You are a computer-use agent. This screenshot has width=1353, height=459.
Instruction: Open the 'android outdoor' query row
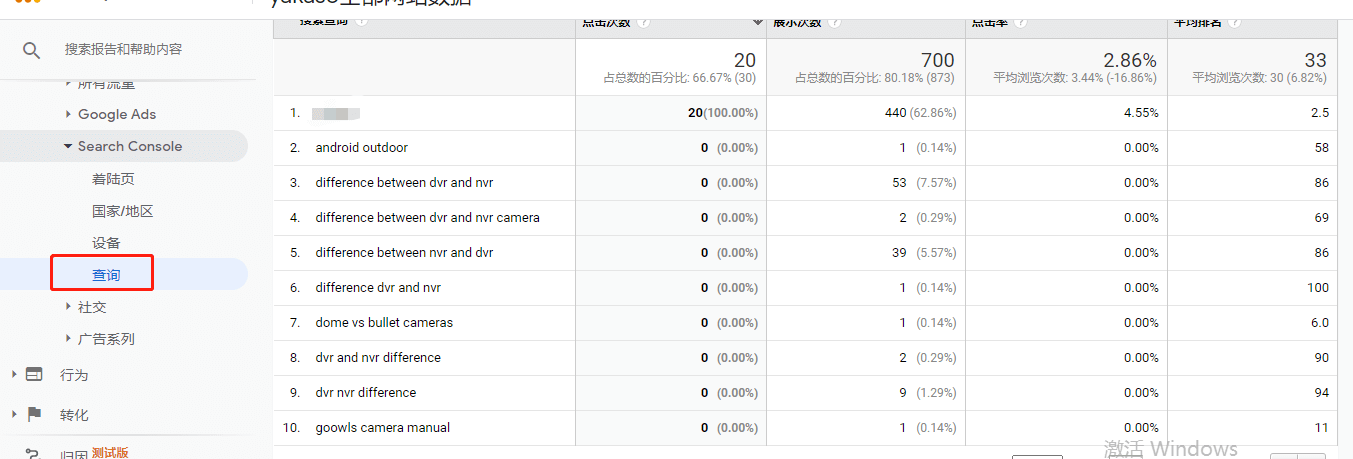[361, 147]
